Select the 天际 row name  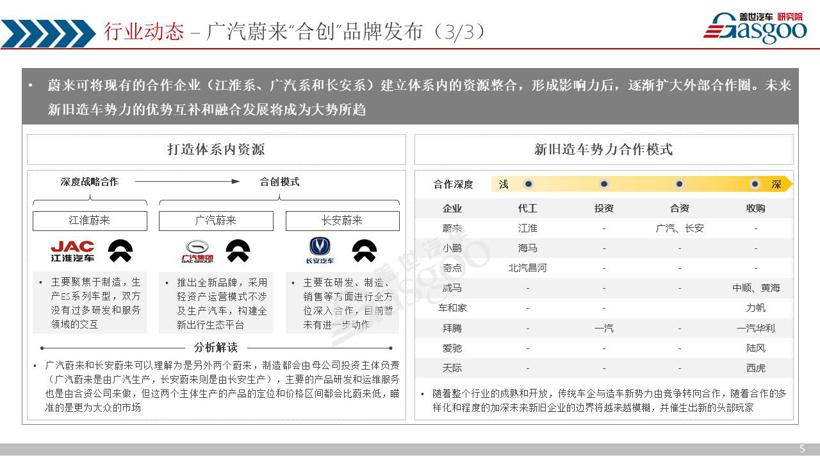452,368
